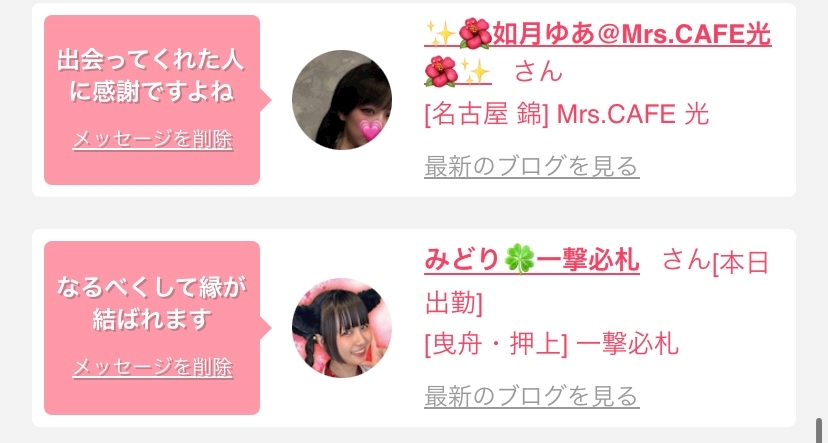Viewport: 828px width, 443px height.
Task: Click the hibiscus emoji on the さん line
Action: (441, 71)
